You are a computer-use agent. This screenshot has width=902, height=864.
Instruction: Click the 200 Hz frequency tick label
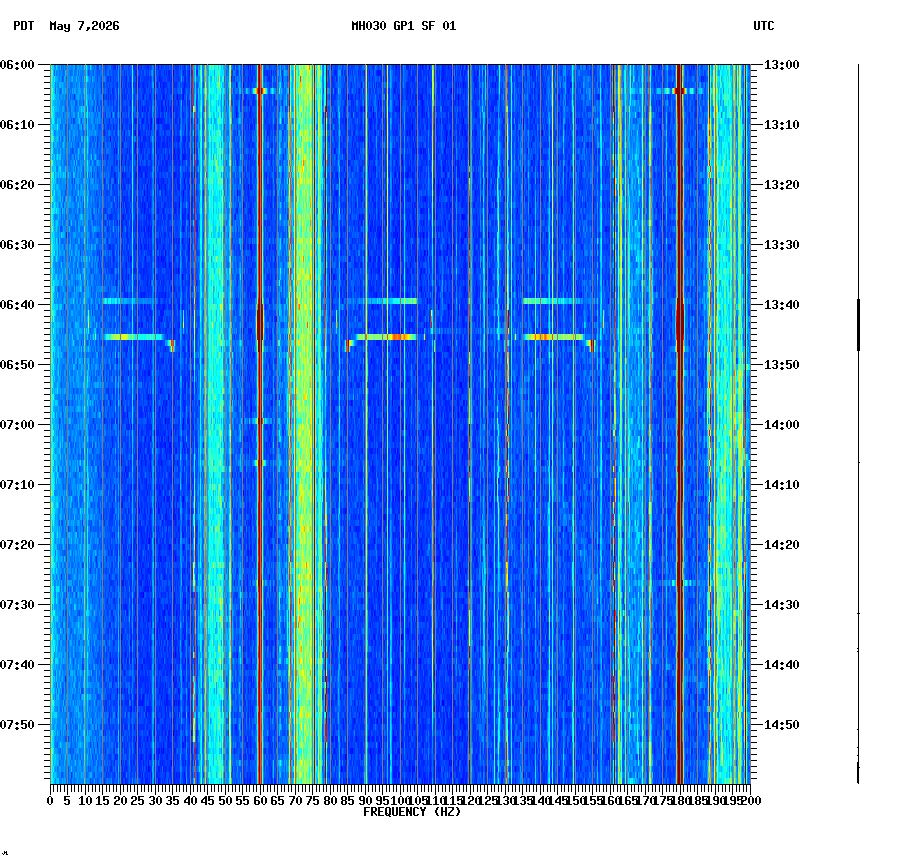[x=751, y=801]
